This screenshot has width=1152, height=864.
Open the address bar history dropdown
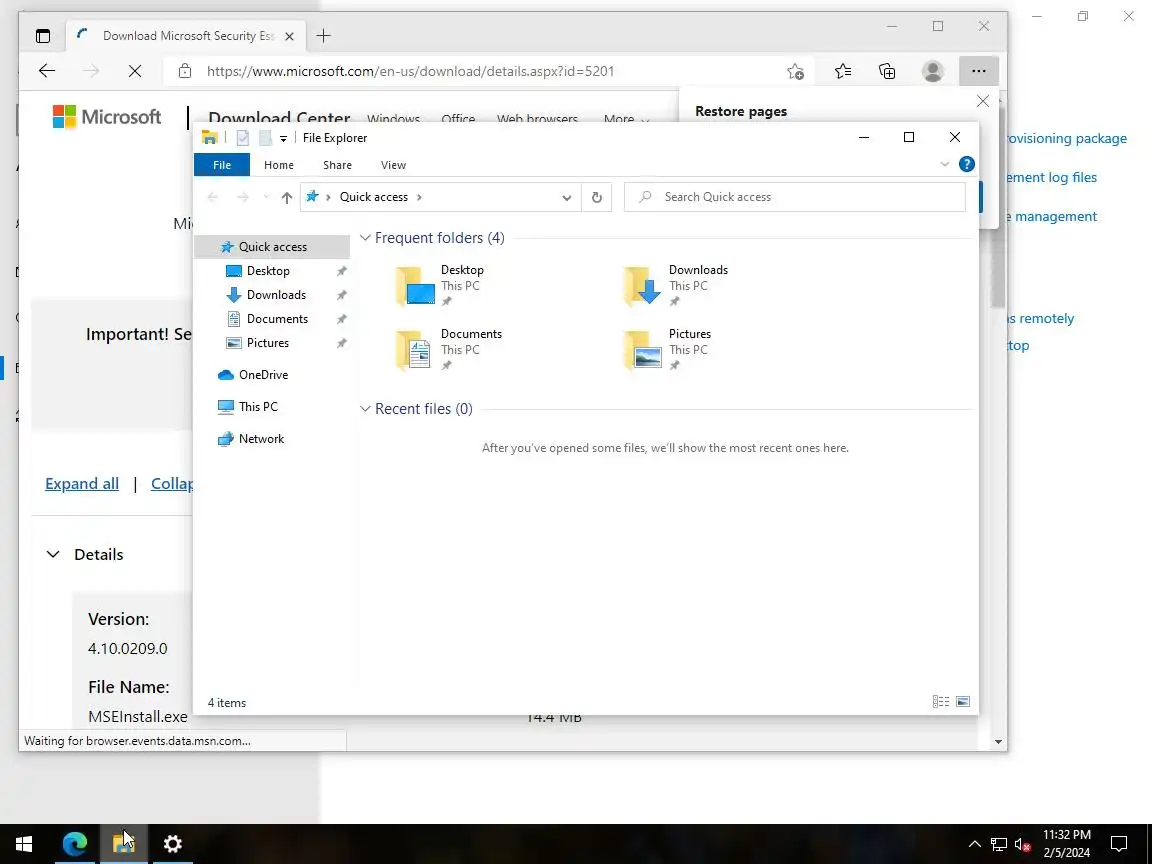[x=566, y=198]
